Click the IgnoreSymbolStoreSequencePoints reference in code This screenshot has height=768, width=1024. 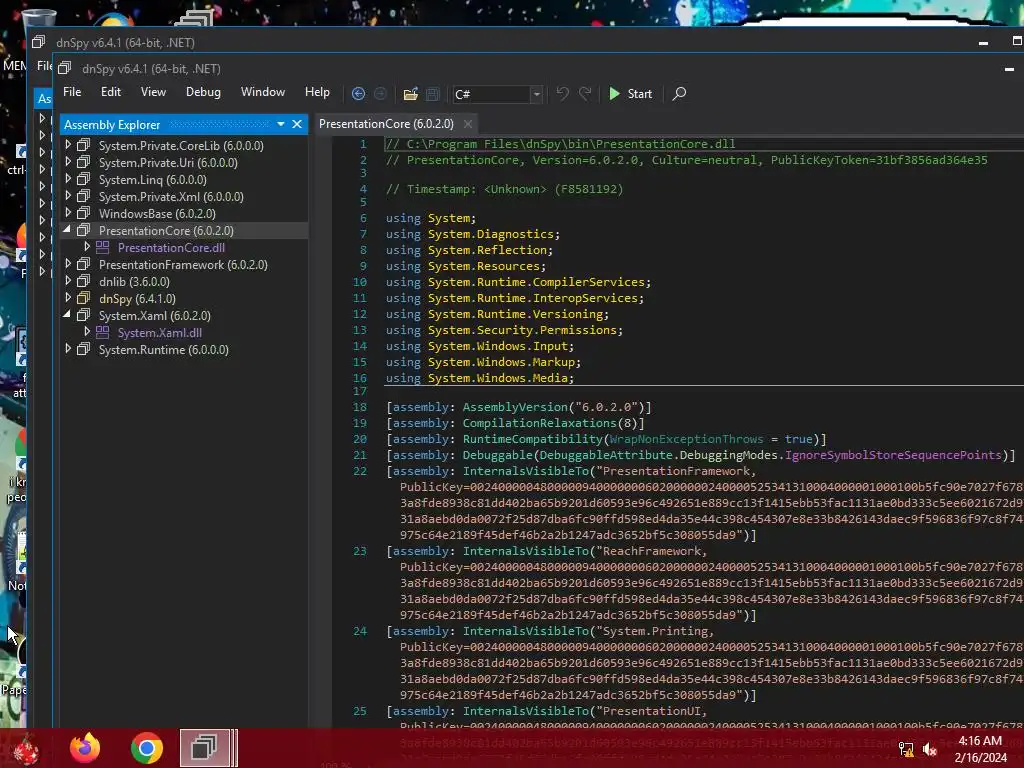tap(893, 455)
